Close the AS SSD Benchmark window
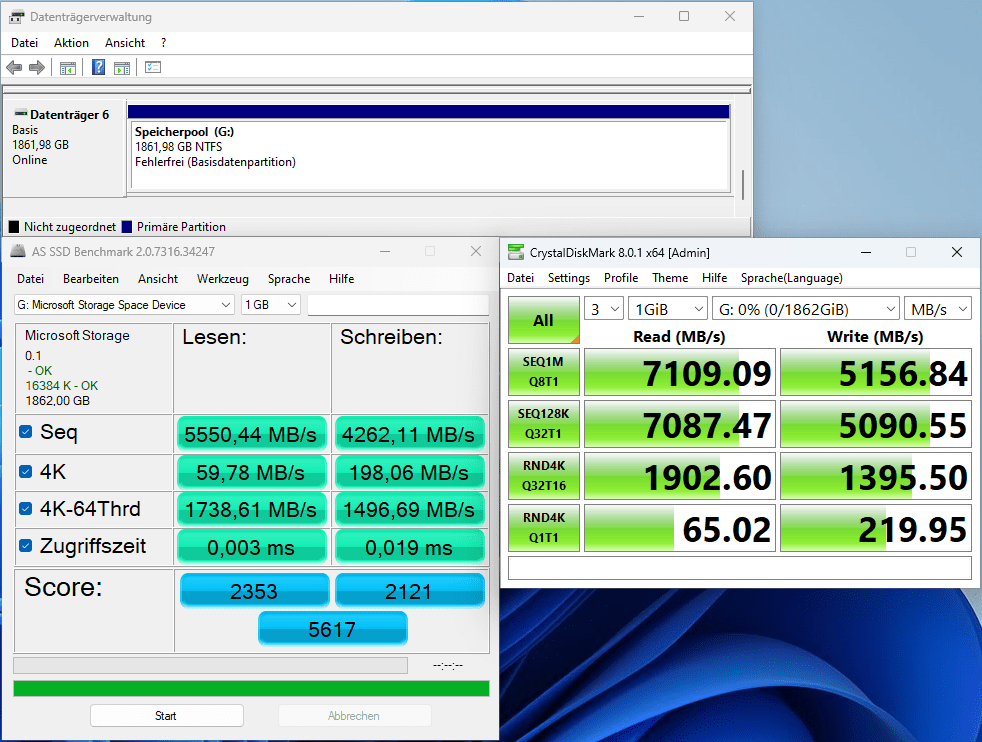 click(476, 251)
